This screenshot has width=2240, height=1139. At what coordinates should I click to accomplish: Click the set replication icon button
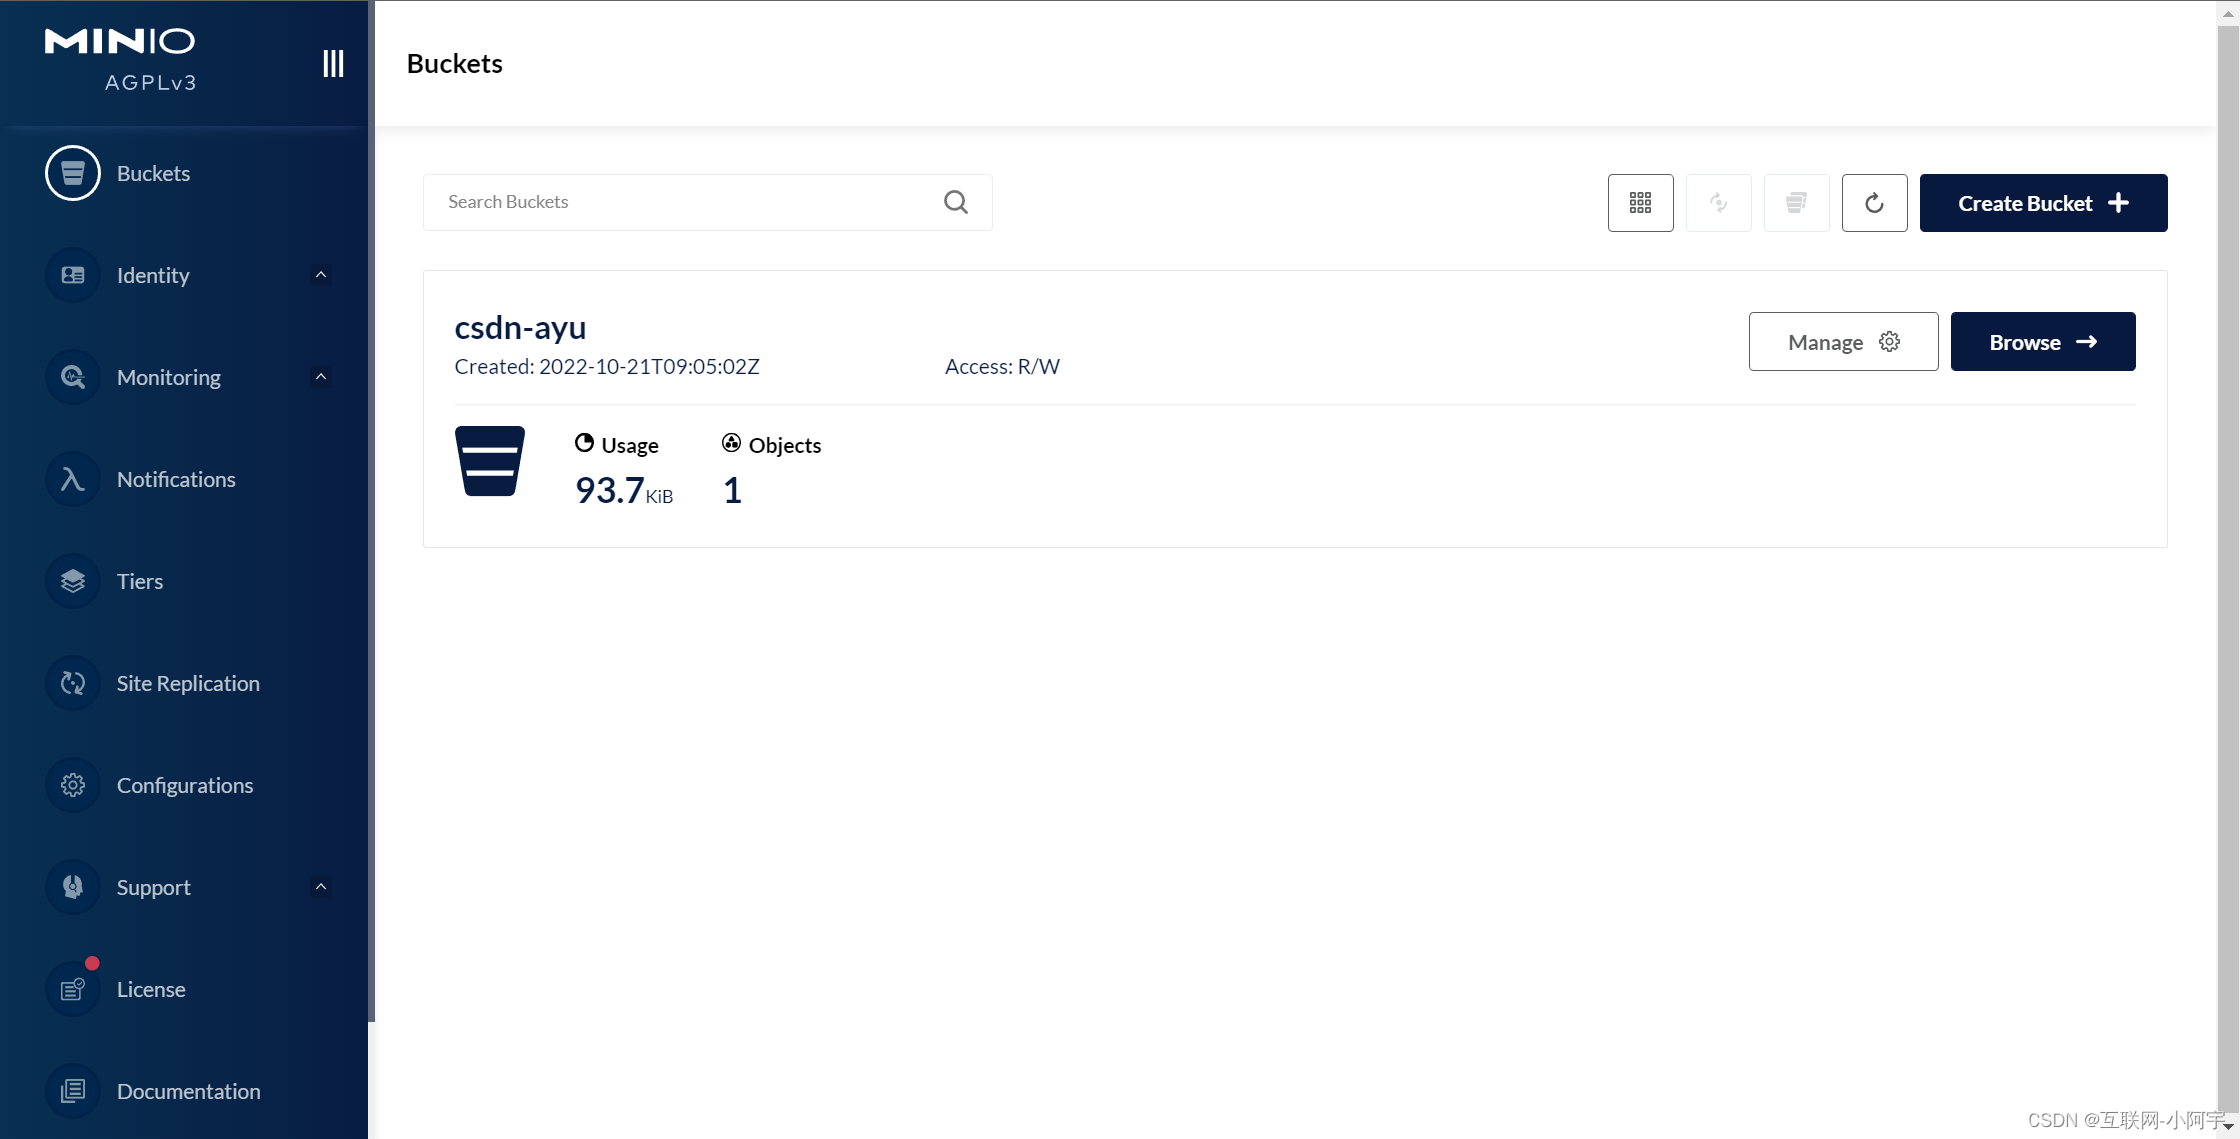[x=1718, y=203]
